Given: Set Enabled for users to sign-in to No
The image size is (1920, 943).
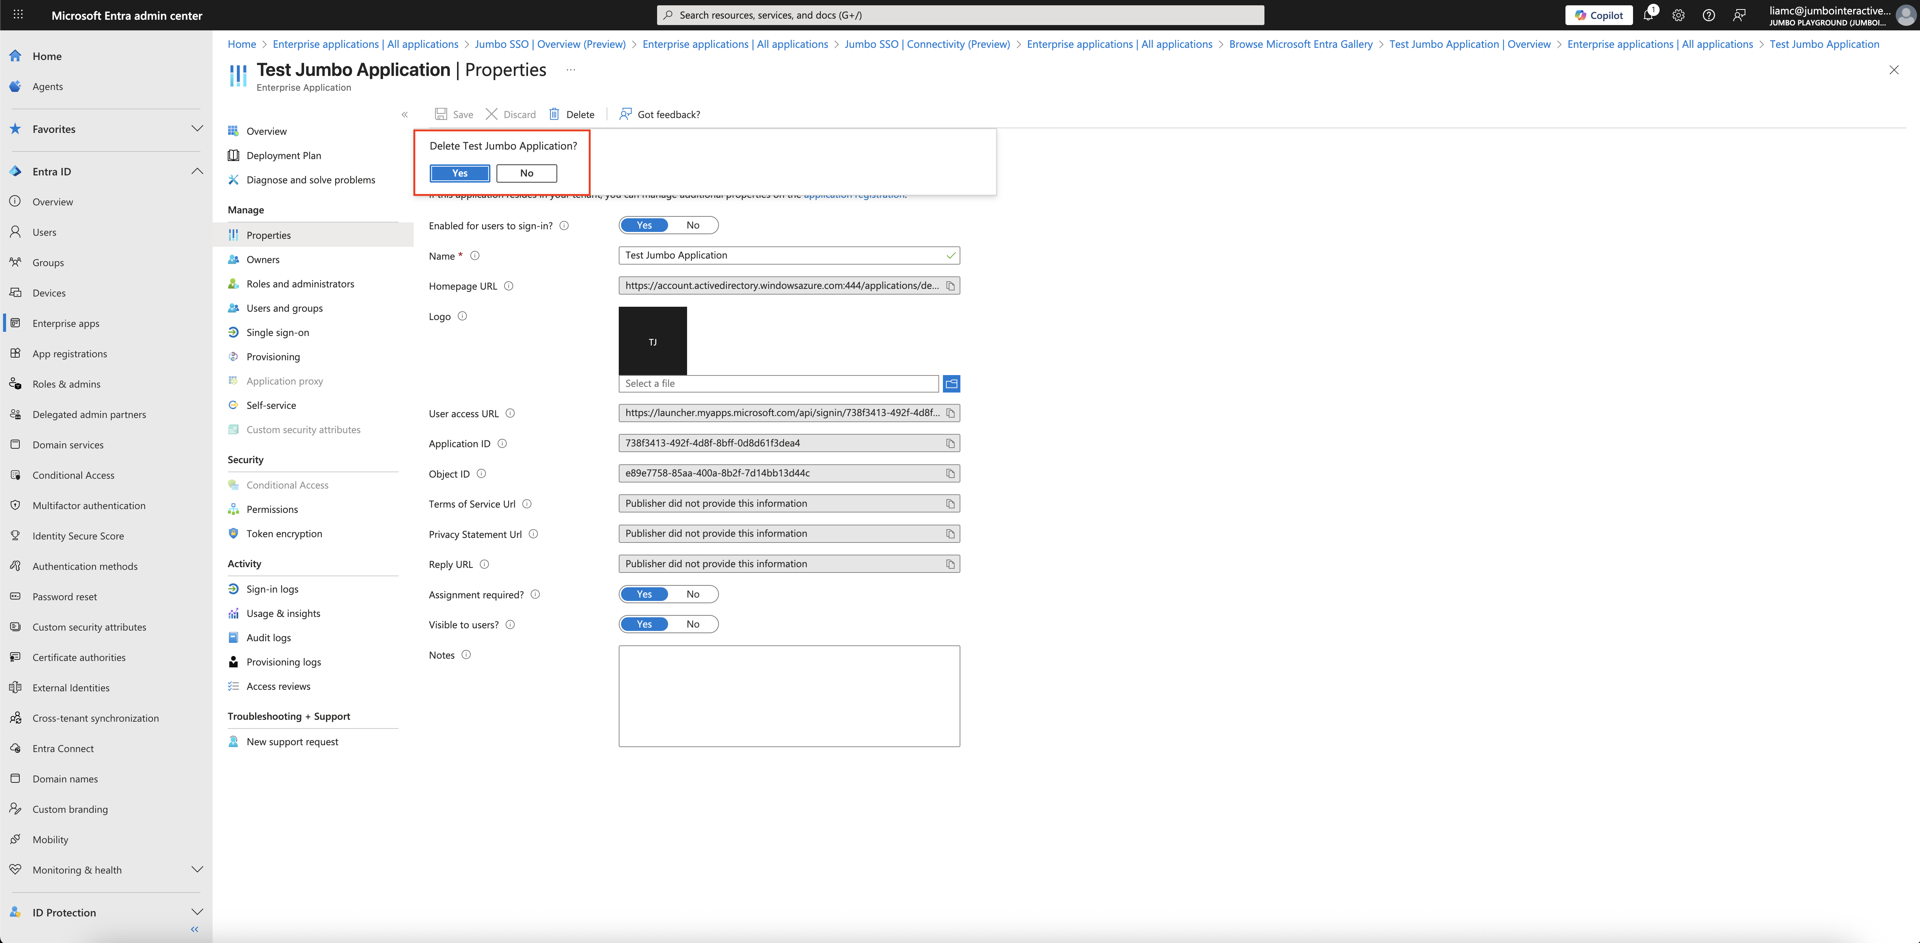Looking at the screenshot, I should [x=693, y=225].
